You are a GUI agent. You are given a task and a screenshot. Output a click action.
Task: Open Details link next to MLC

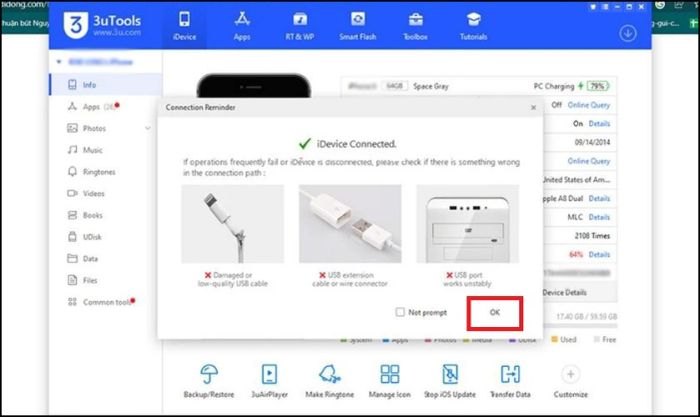pyautogui.click(x=599, y=217)
